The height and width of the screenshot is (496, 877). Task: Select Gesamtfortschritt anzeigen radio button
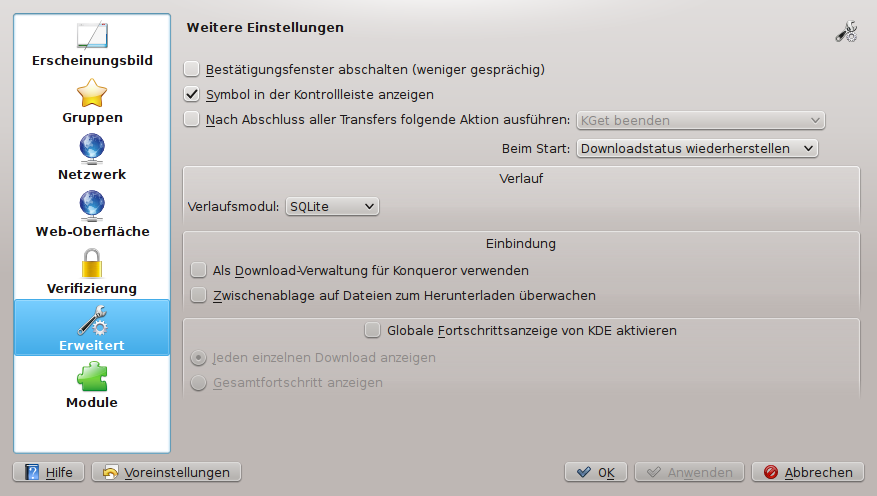point(198,382)
